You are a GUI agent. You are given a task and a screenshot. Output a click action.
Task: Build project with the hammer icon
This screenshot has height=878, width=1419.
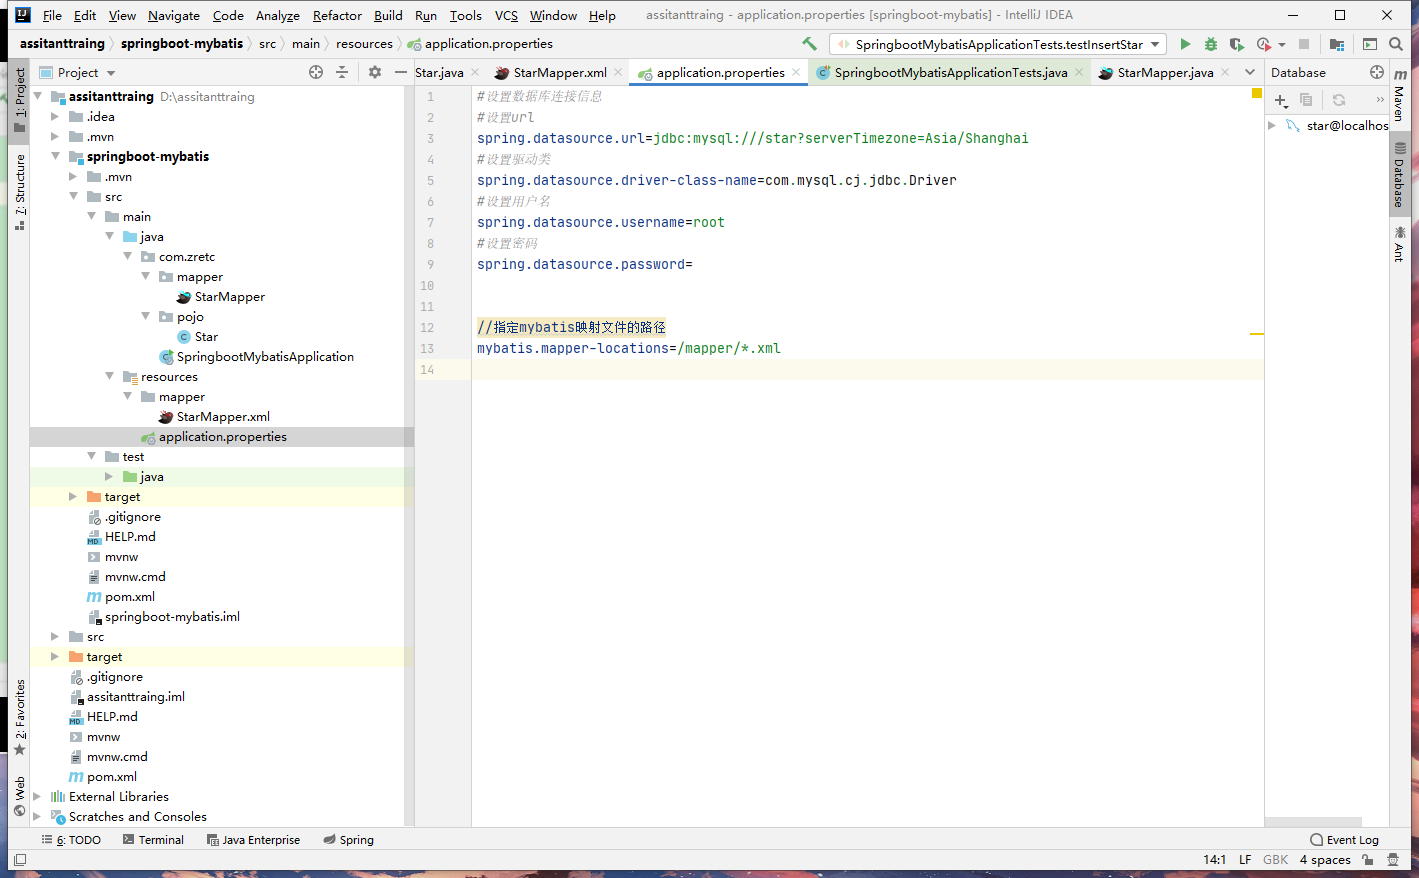tap(809, 44)
